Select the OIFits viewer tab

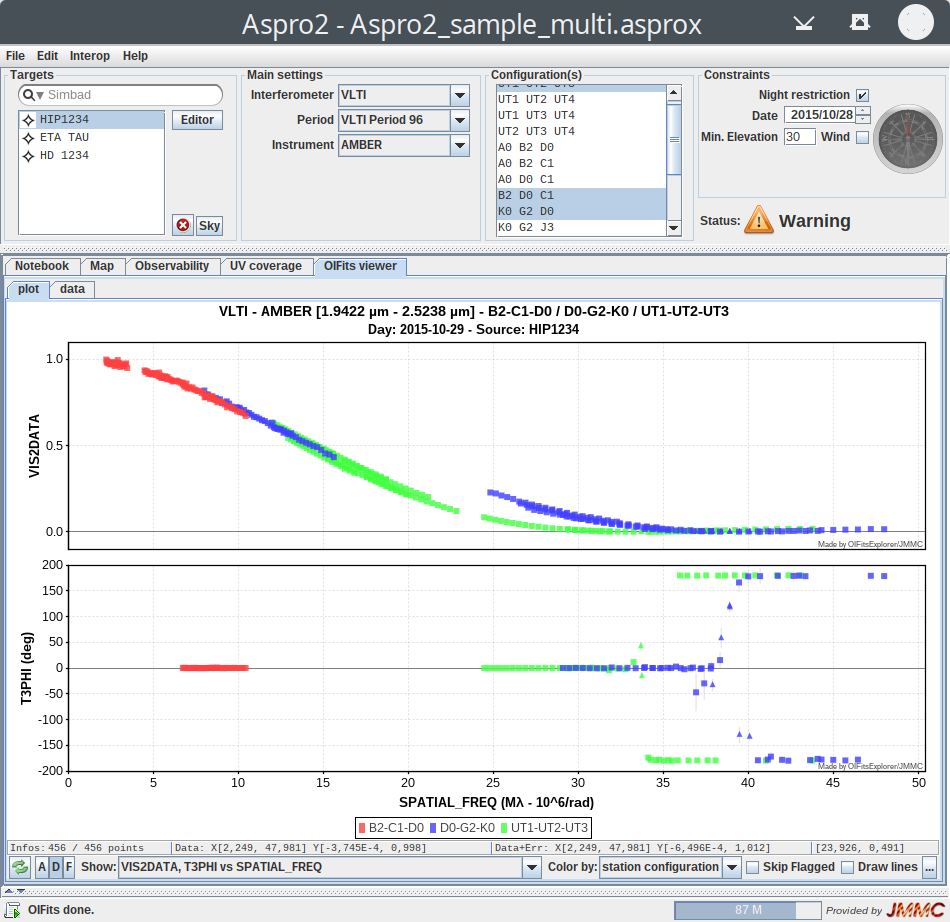pyautogui.click(x=360, y=266)
